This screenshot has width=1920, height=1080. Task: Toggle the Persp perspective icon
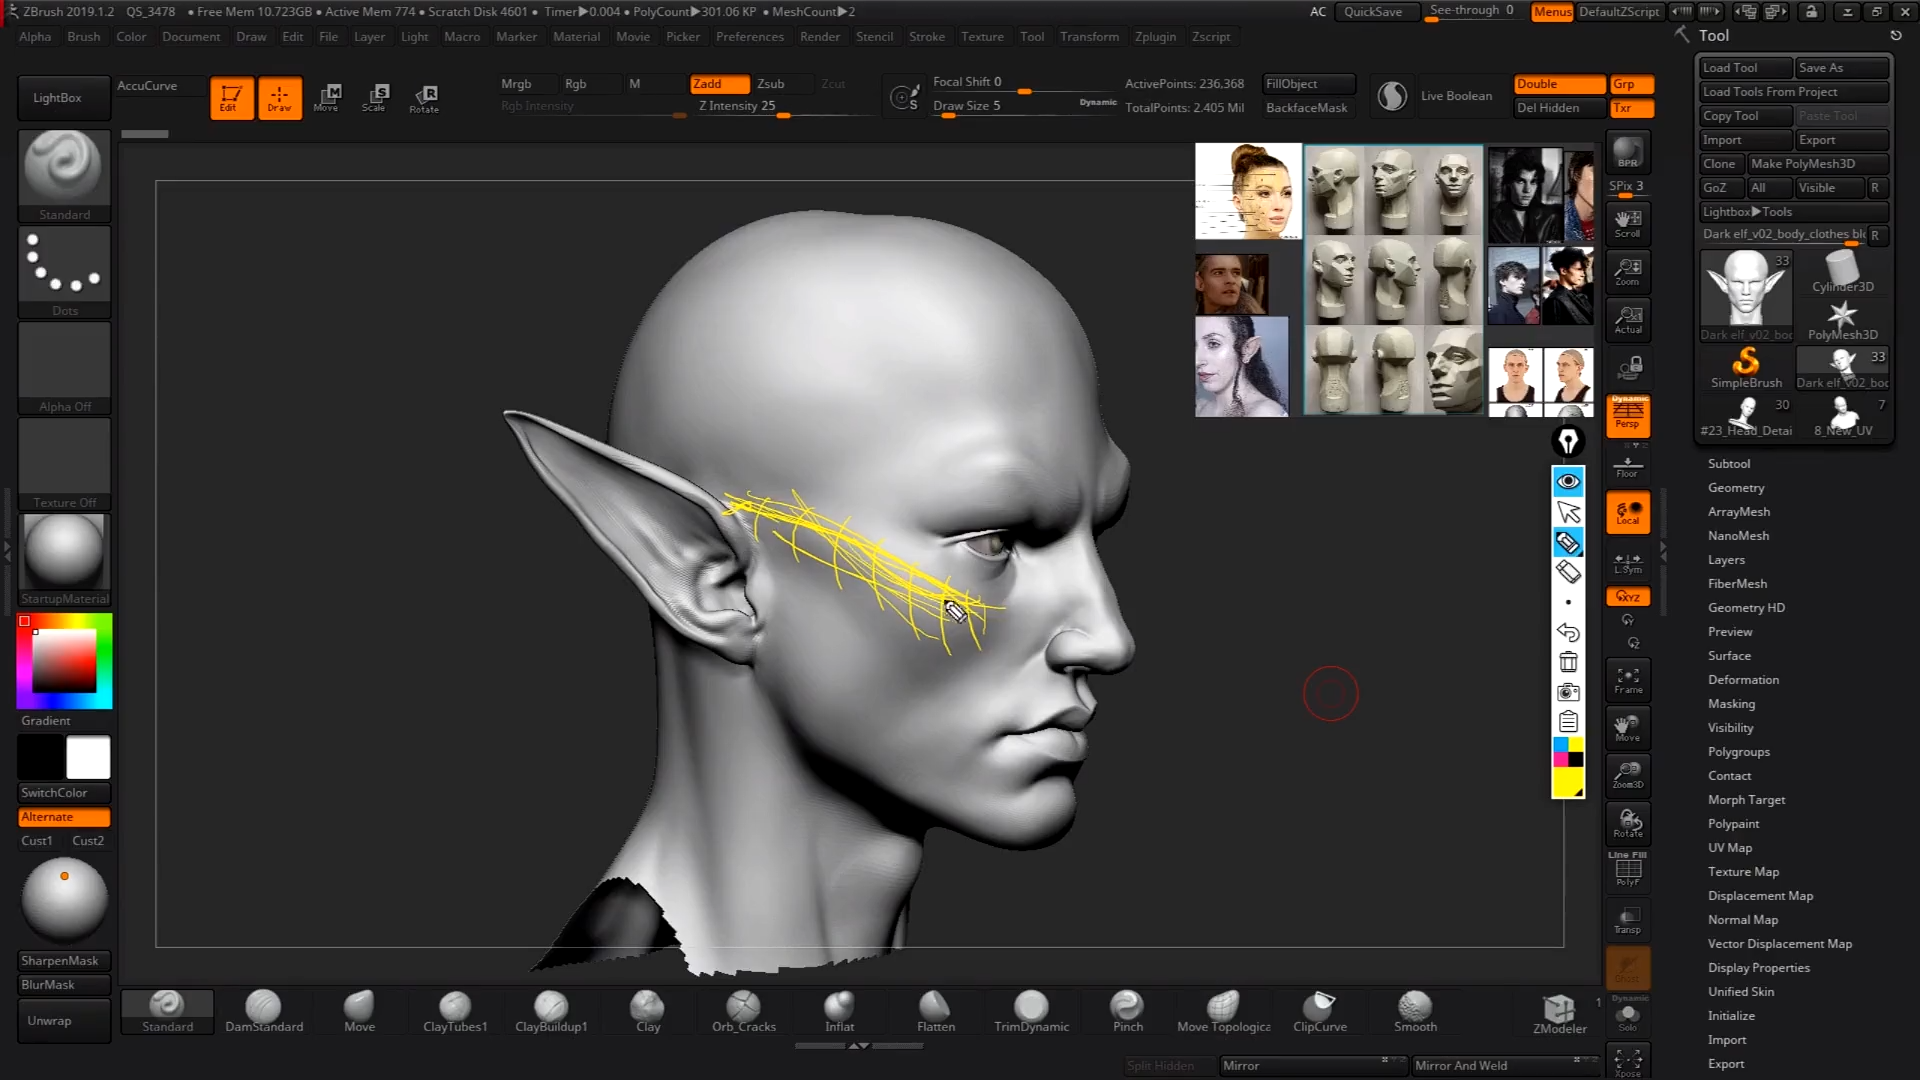[x=1627, y=415]
